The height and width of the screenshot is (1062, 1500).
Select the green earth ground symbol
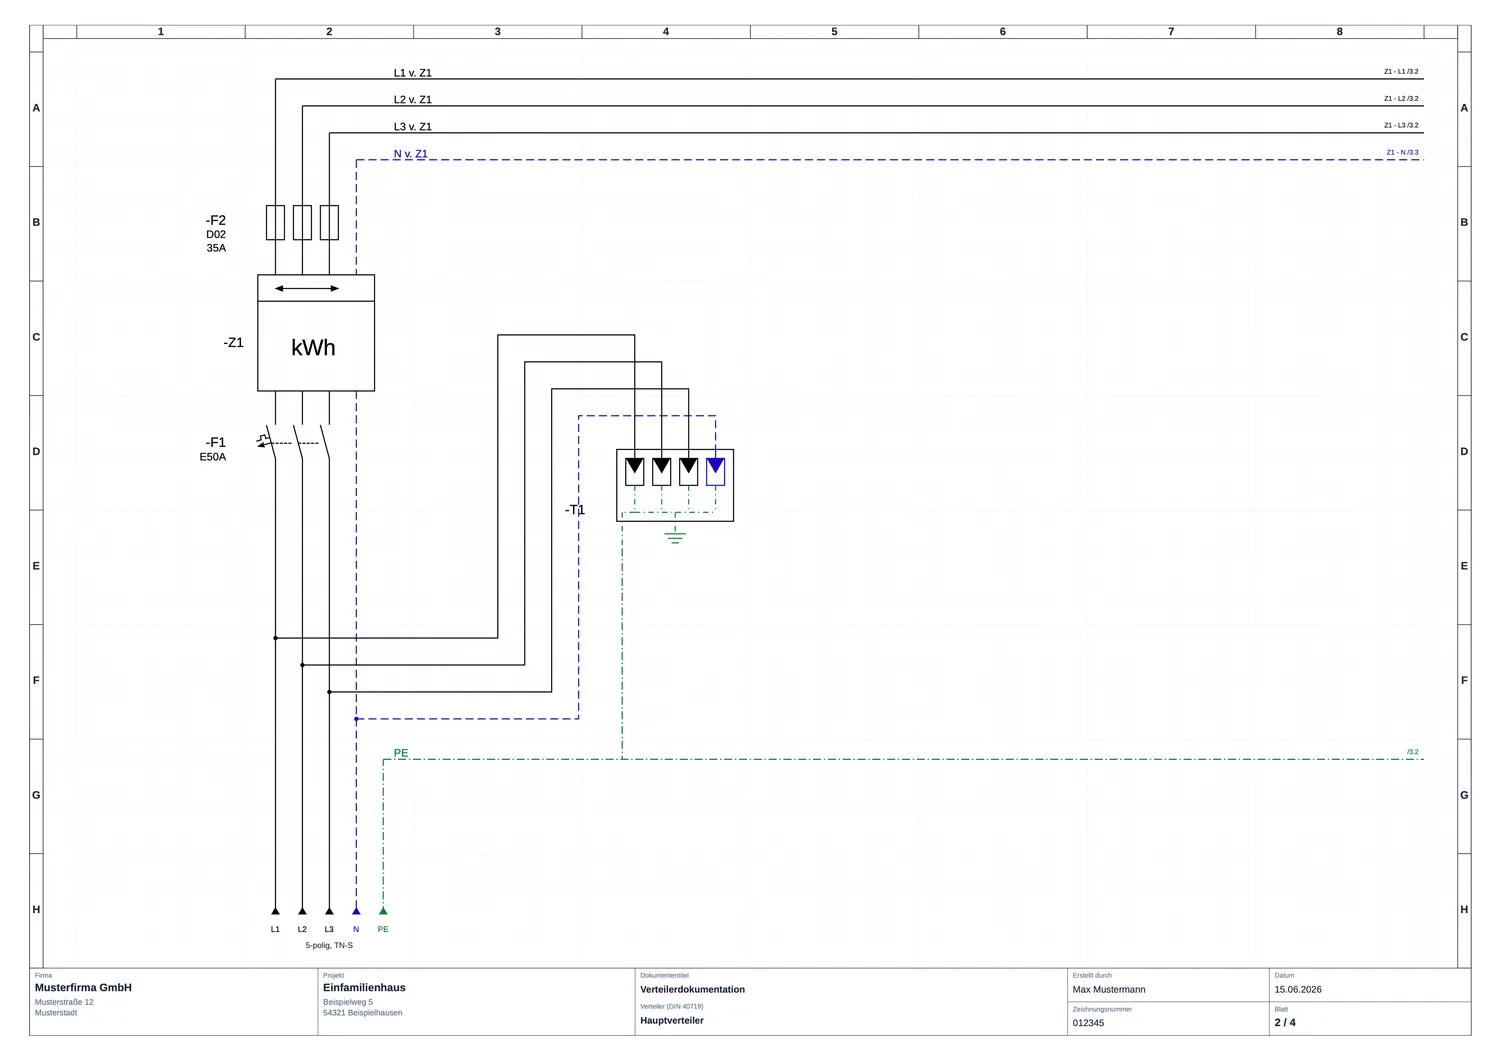[675, 535]
